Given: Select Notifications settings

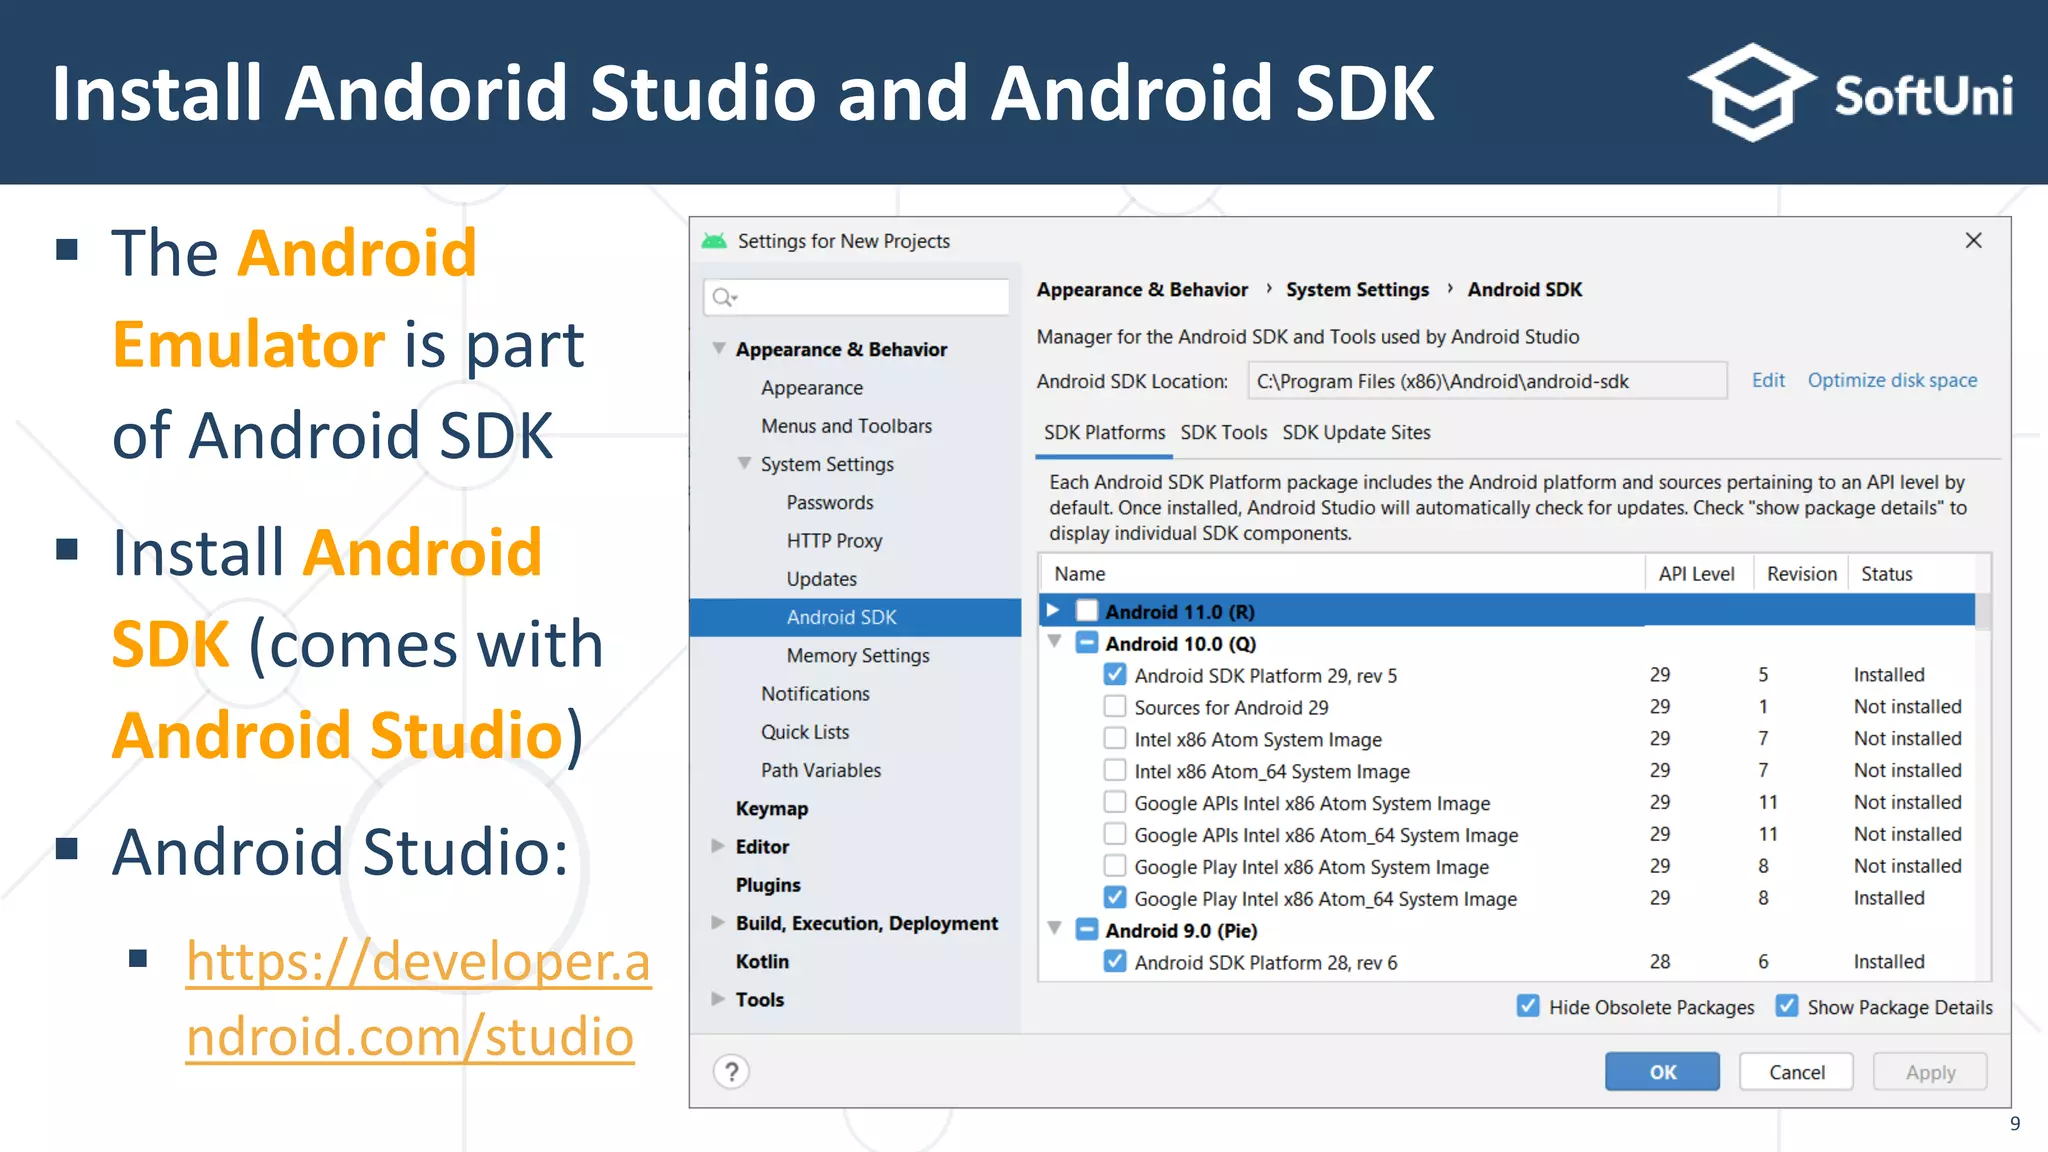Looking at the screenshot, I should pyautogui.click(x=815, y=694).
